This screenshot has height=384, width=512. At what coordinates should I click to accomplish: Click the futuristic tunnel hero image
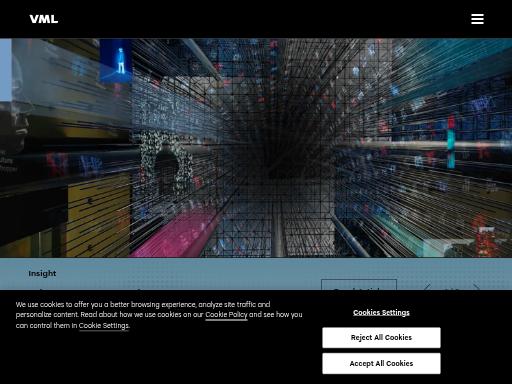pyautogui.click(x=256, y=148)
